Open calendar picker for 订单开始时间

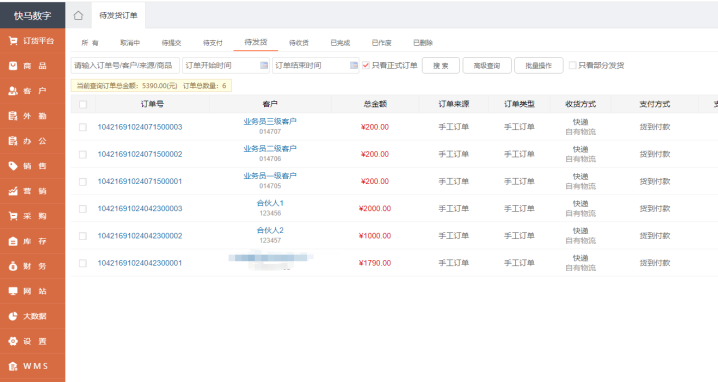click(x=264, y=65)
